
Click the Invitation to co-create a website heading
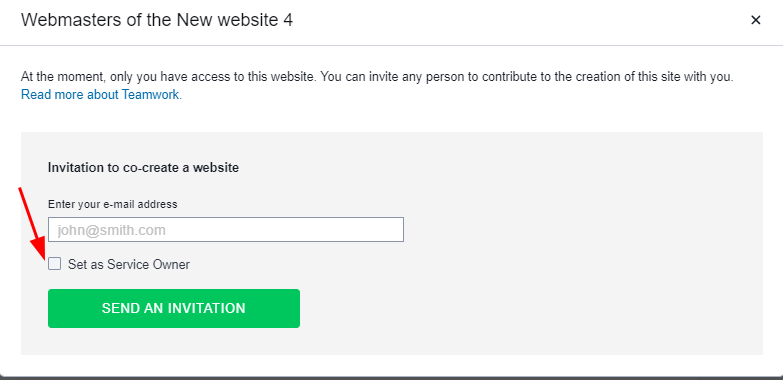pos(143,167)
